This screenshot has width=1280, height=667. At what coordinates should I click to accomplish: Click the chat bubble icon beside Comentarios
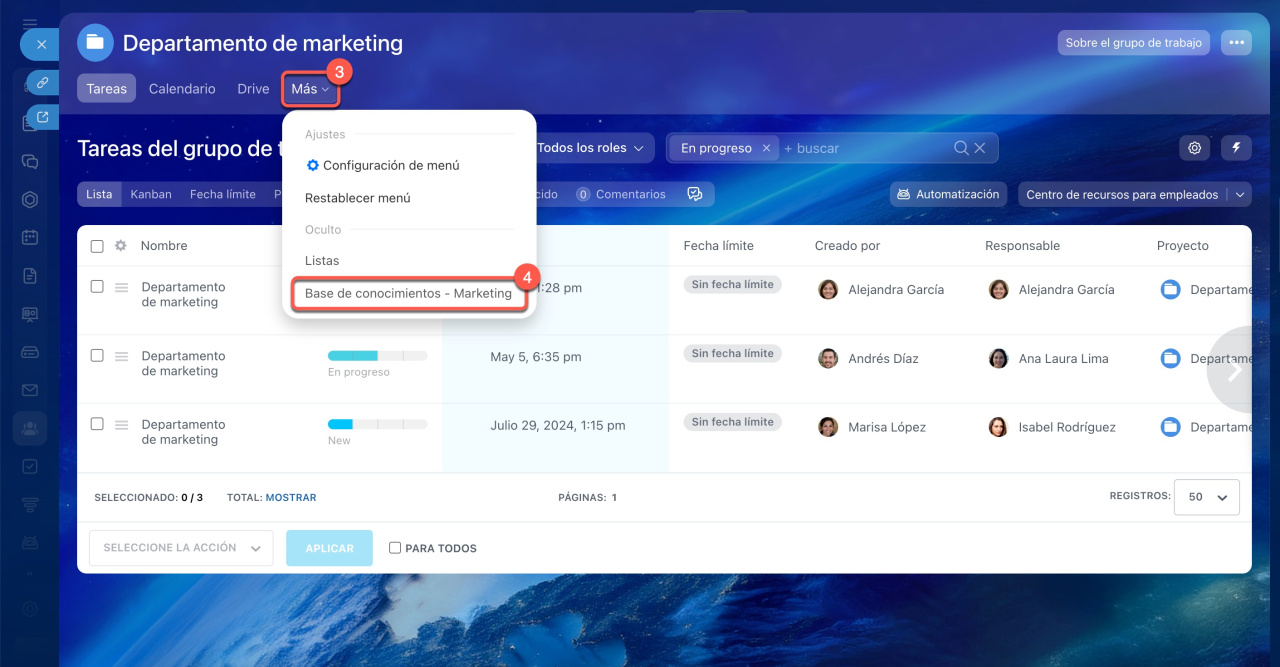pyautogui.click(x=695, y=194)
